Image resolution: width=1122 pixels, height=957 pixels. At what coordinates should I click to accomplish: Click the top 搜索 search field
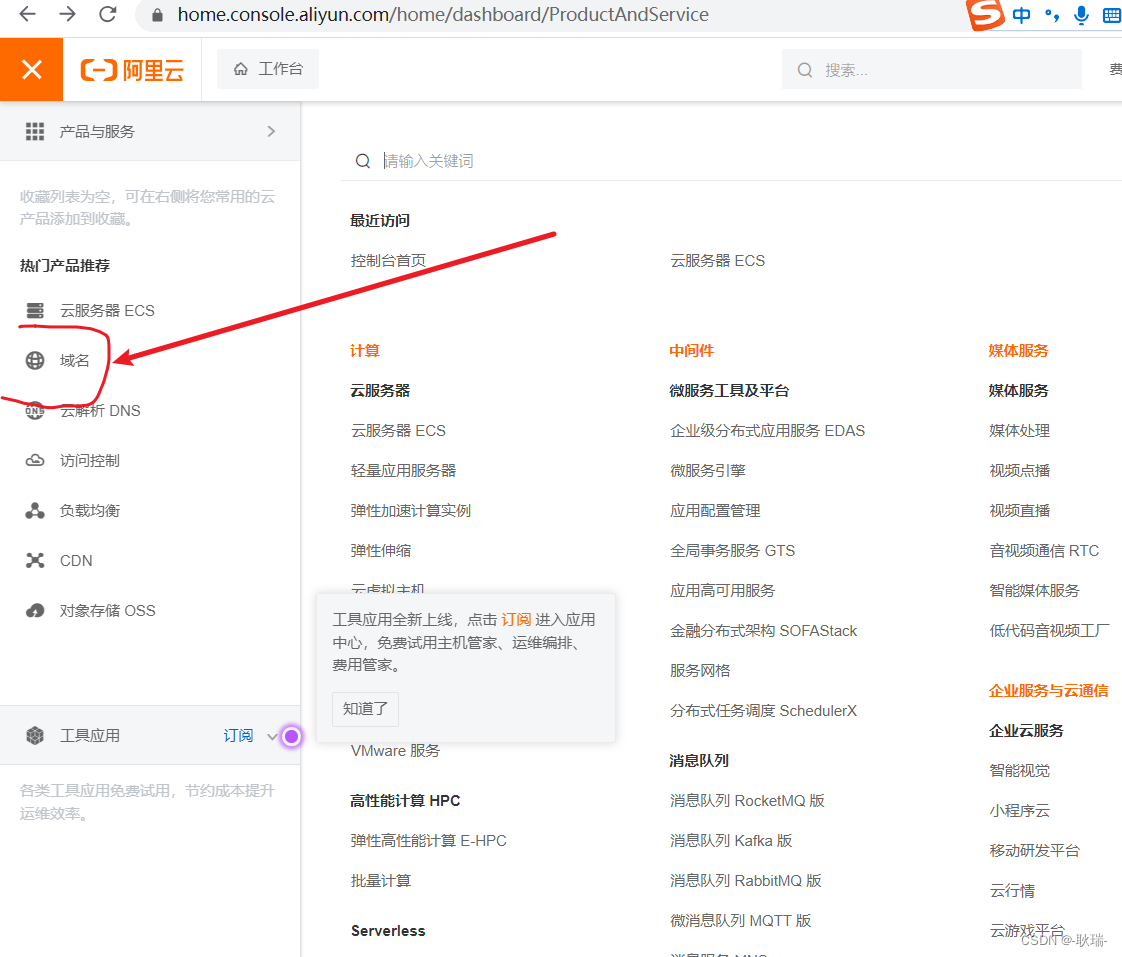click(932, 69)
